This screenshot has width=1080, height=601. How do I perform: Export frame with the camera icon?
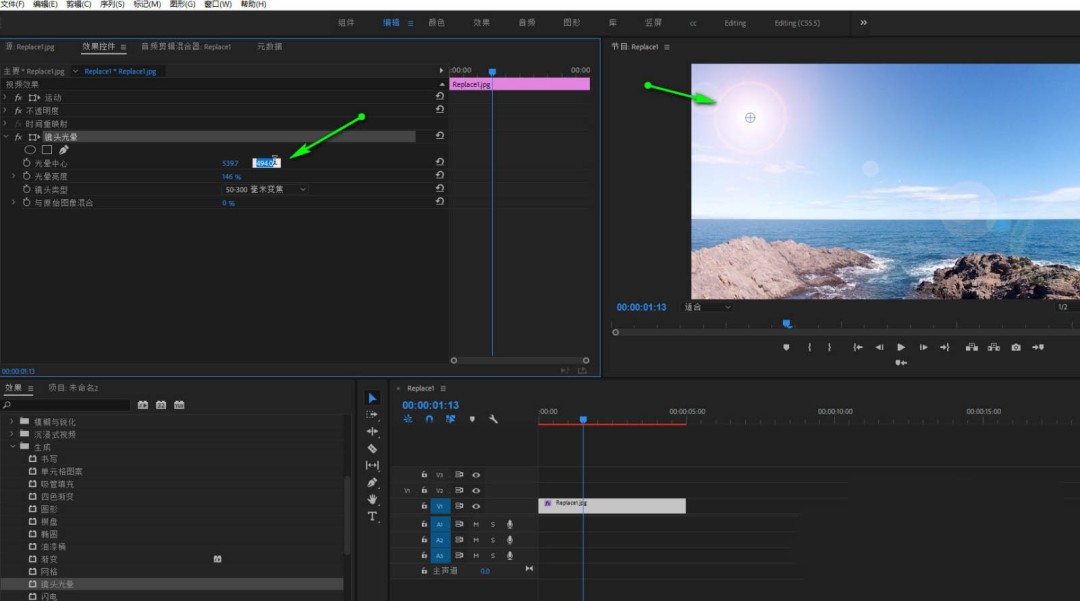pyautogui.click(x=1016, y=348)
